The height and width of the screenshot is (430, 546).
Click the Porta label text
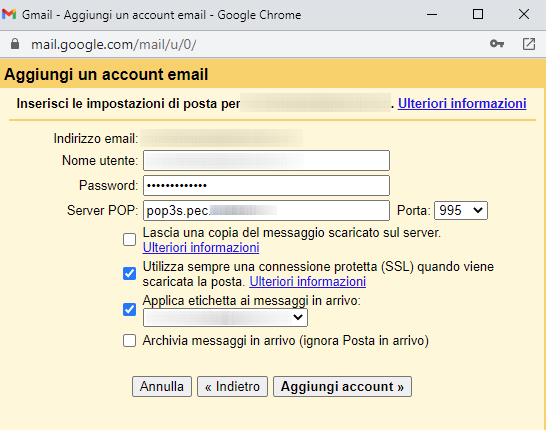pos(414,210)
